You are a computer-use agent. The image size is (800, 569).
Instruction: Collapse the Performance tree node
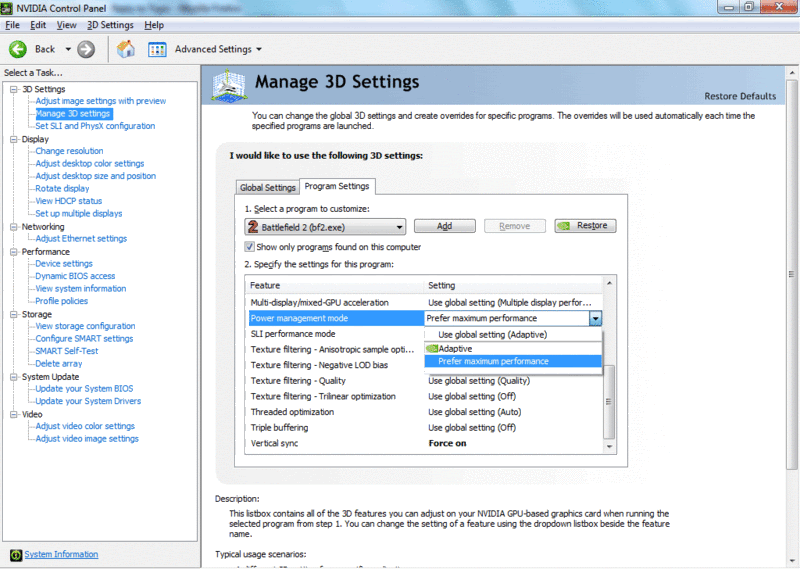click(x=14, y=252)
